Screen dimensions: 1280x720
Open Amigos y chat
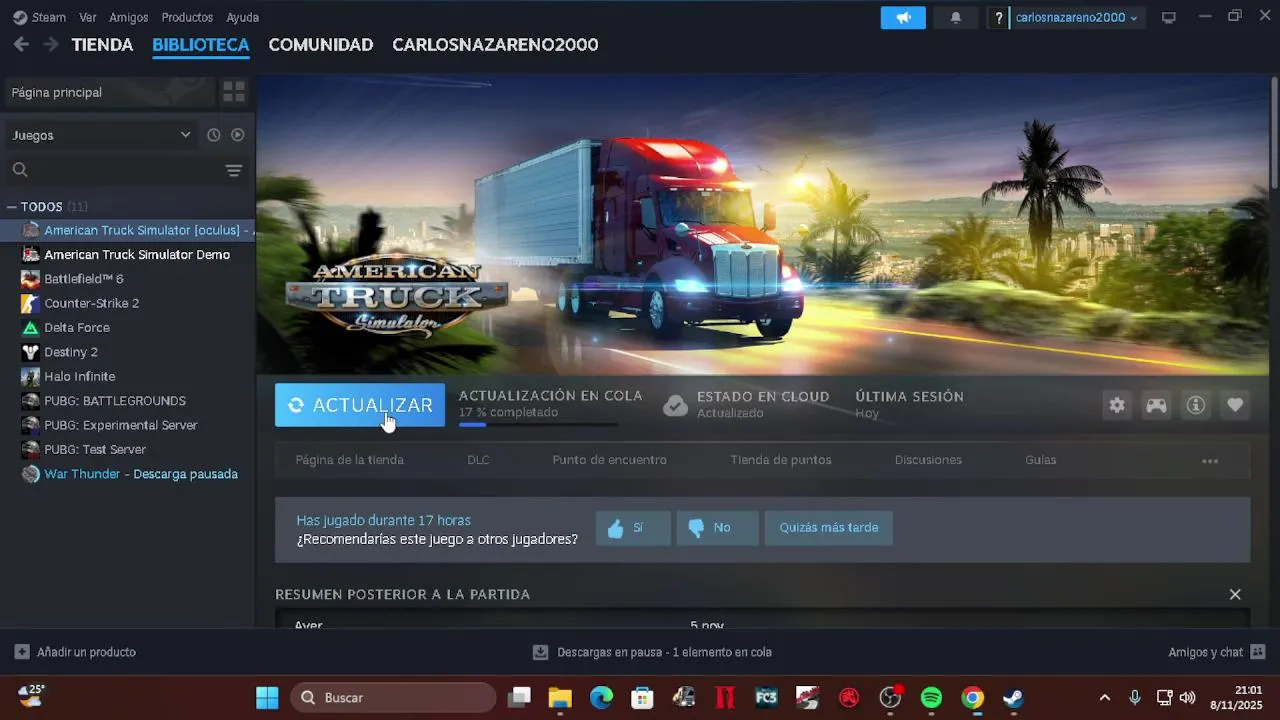tap(1217, 652)
